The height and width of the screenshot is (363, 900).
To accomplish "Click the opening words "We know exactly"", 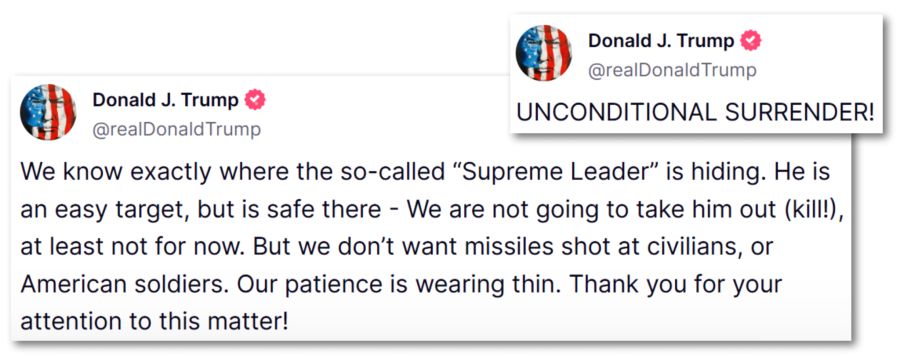I will pos(106,172).
